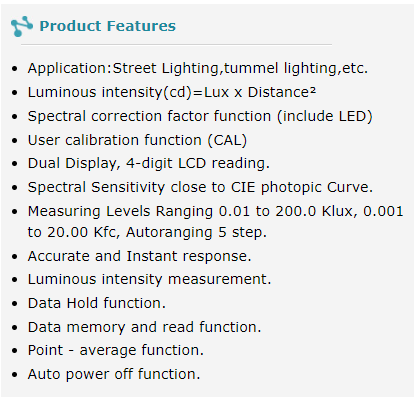The image size is (416, 400).
Task: Click the Measuring Levels Ranging text
Action: (120, 211)
